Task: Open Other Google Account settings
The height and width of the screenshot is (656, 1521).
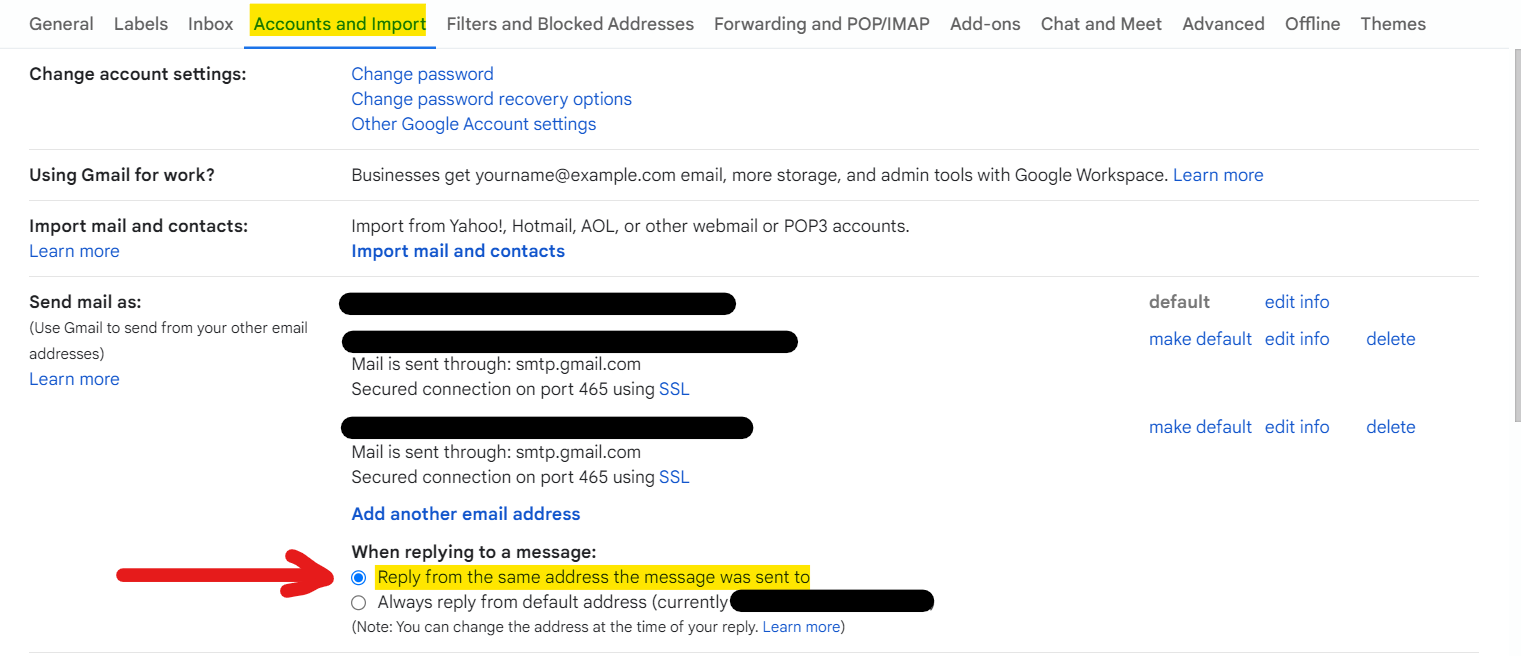Action: [473, 124]
